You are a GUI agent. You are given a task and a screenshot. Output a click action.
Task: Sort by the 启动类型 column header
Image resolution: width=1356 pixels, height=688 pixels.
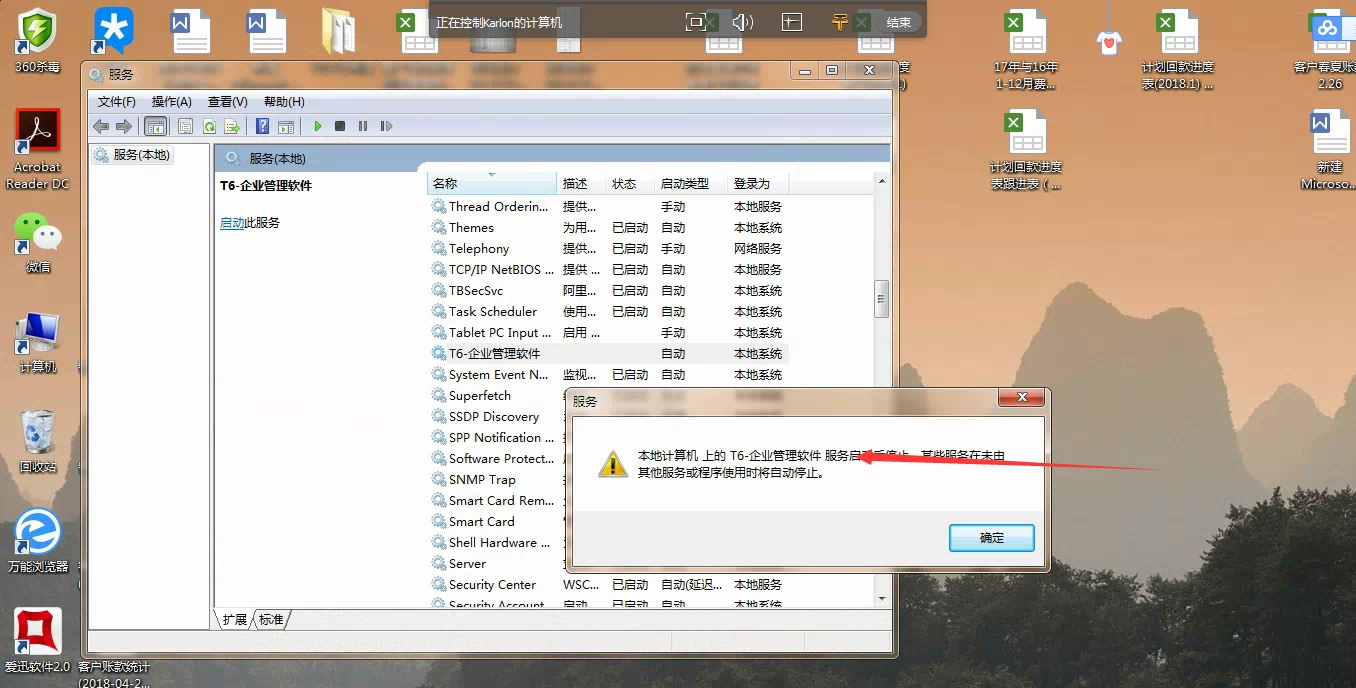pyautogui.click(x=691, y=183)
